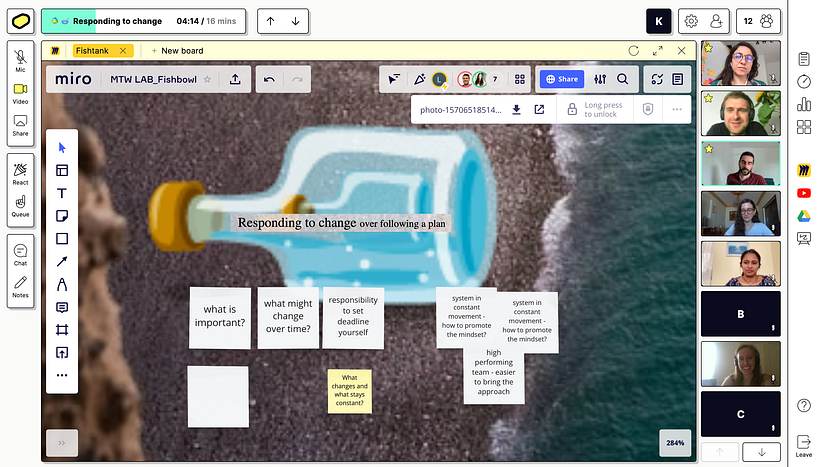Open the Upload tool

tap(62, 353)
